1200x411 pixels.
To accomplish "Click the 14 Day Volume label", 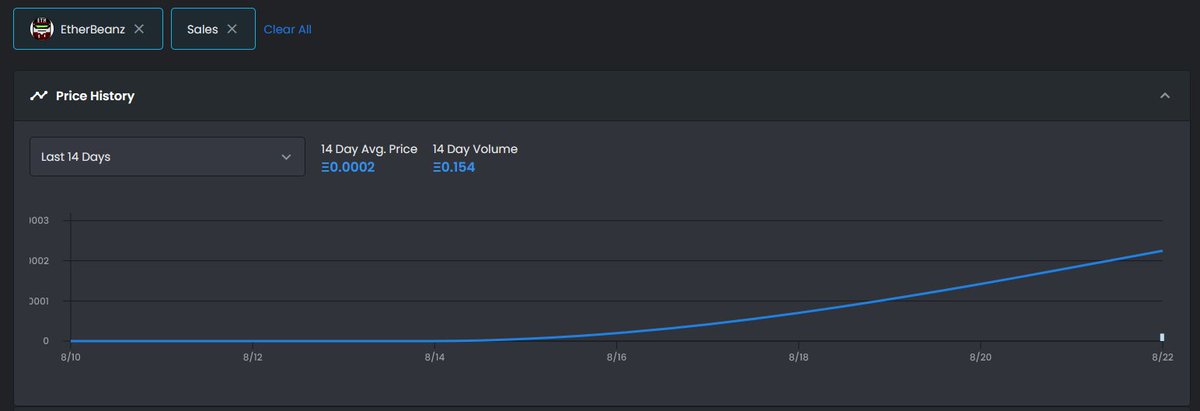I will coord(475,149).
